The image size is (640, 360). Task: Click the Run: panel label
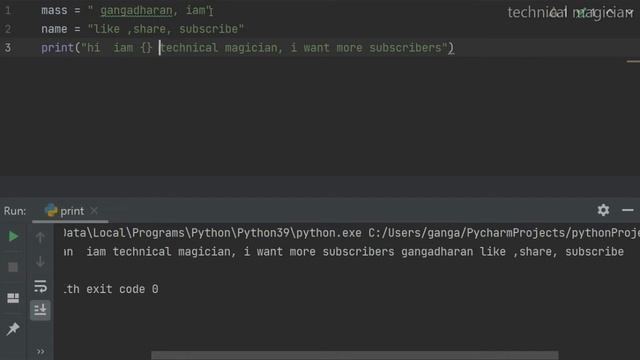(x=15, y=211)
